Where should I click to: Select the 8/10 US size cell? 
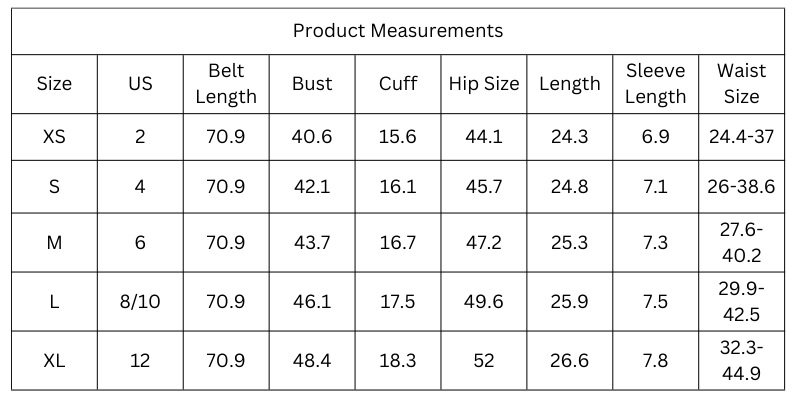tap(140, 301)
